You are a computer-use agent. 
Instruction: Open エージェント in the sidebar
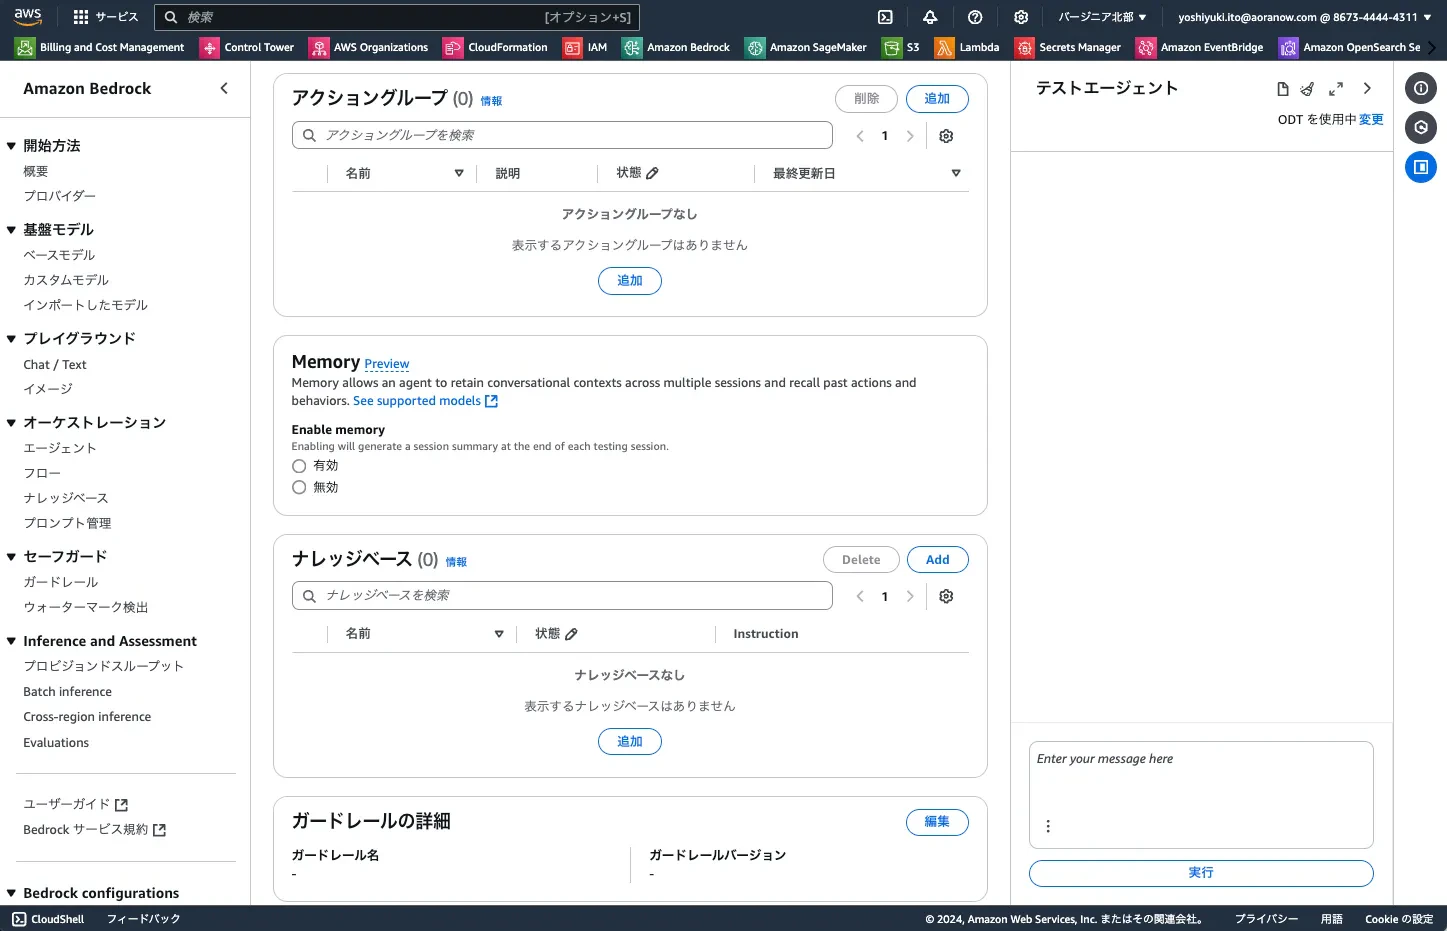click(60, 448)
